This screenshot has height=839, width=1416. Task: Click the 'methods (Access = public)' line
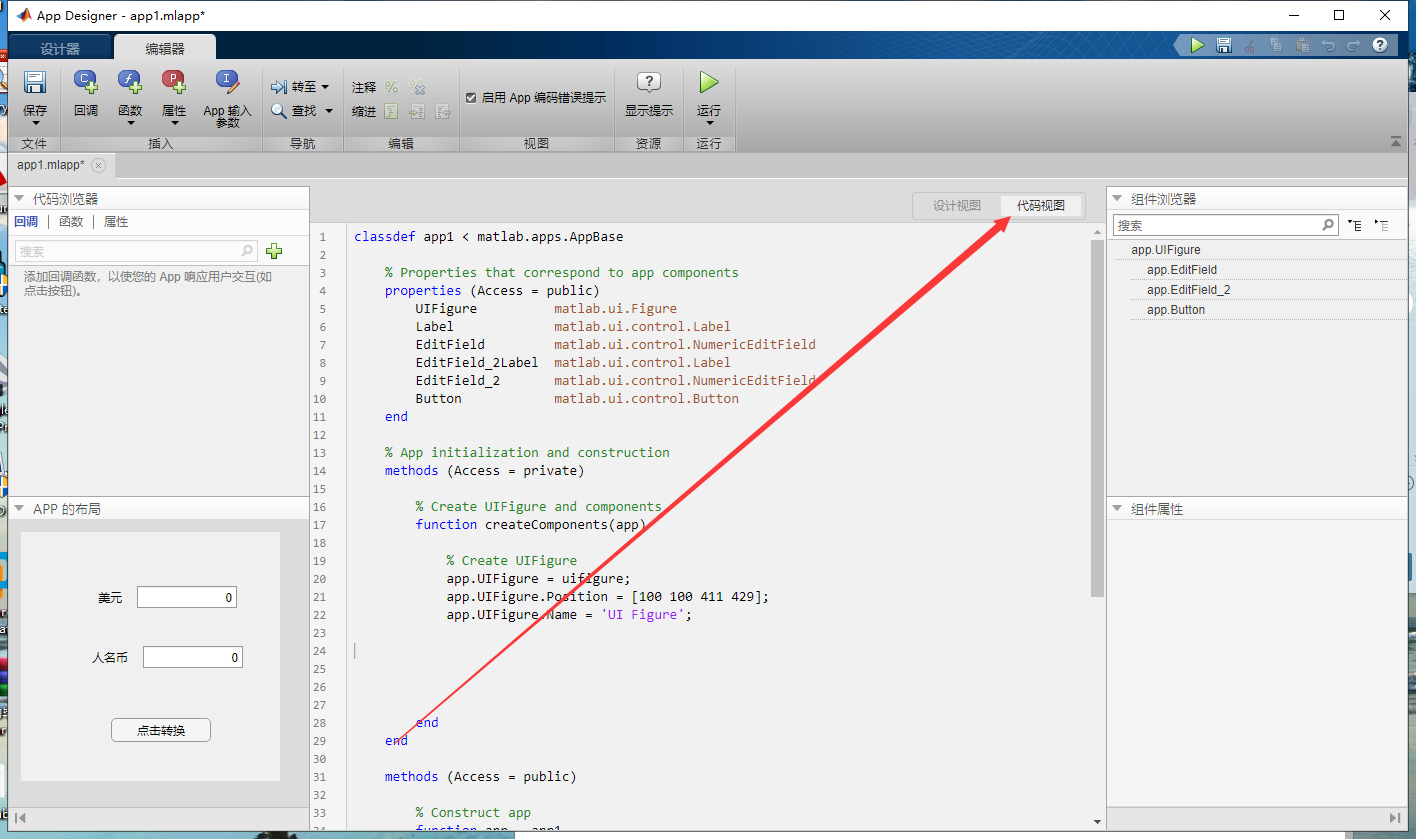coord(481,776)
